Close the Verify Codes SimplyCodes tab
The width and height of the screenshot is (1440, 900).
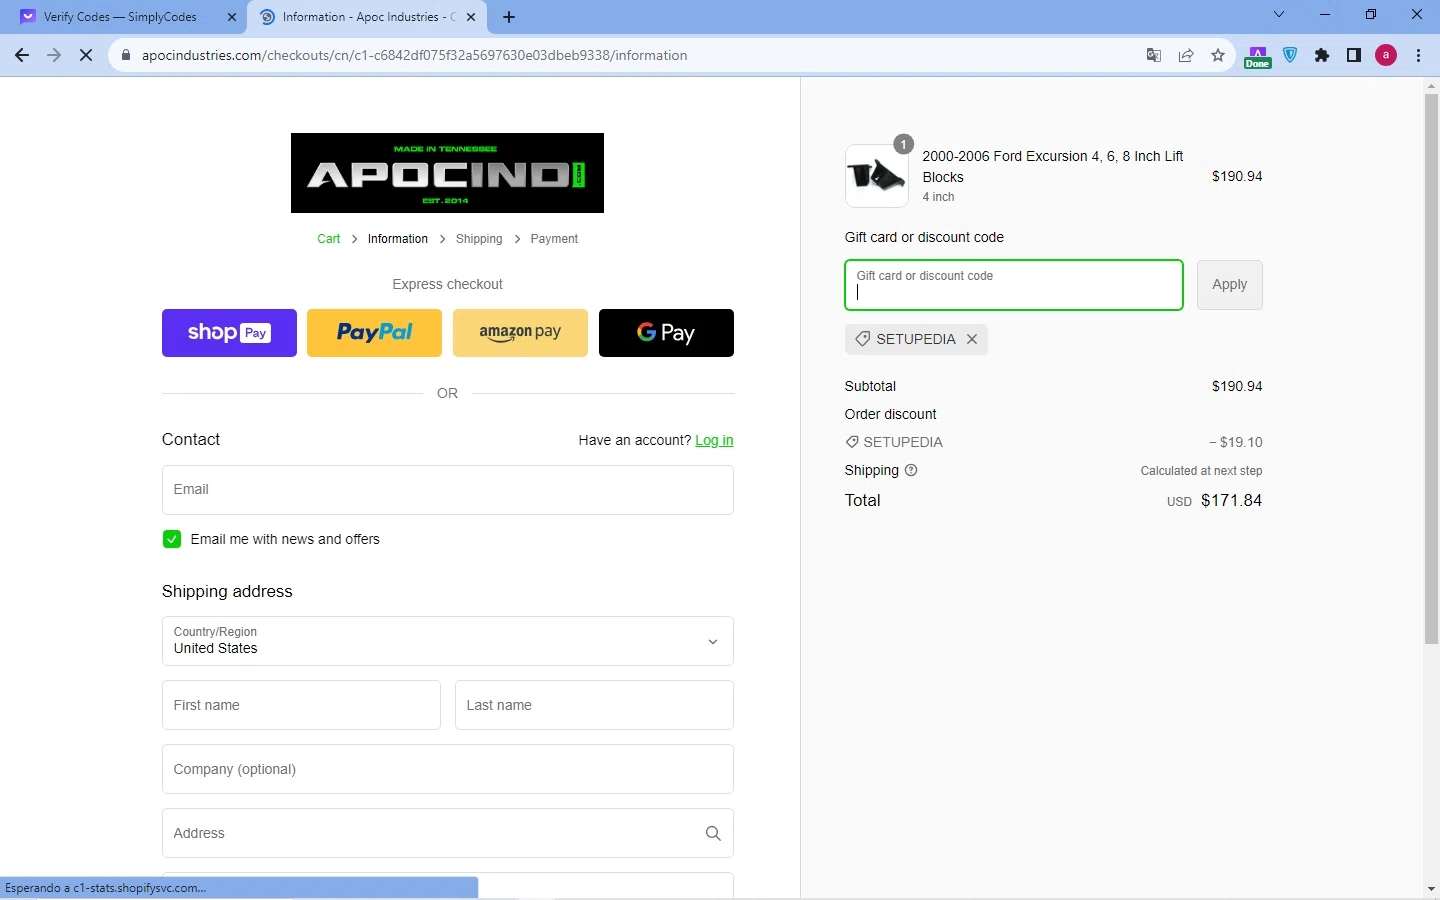click(232, 17)
